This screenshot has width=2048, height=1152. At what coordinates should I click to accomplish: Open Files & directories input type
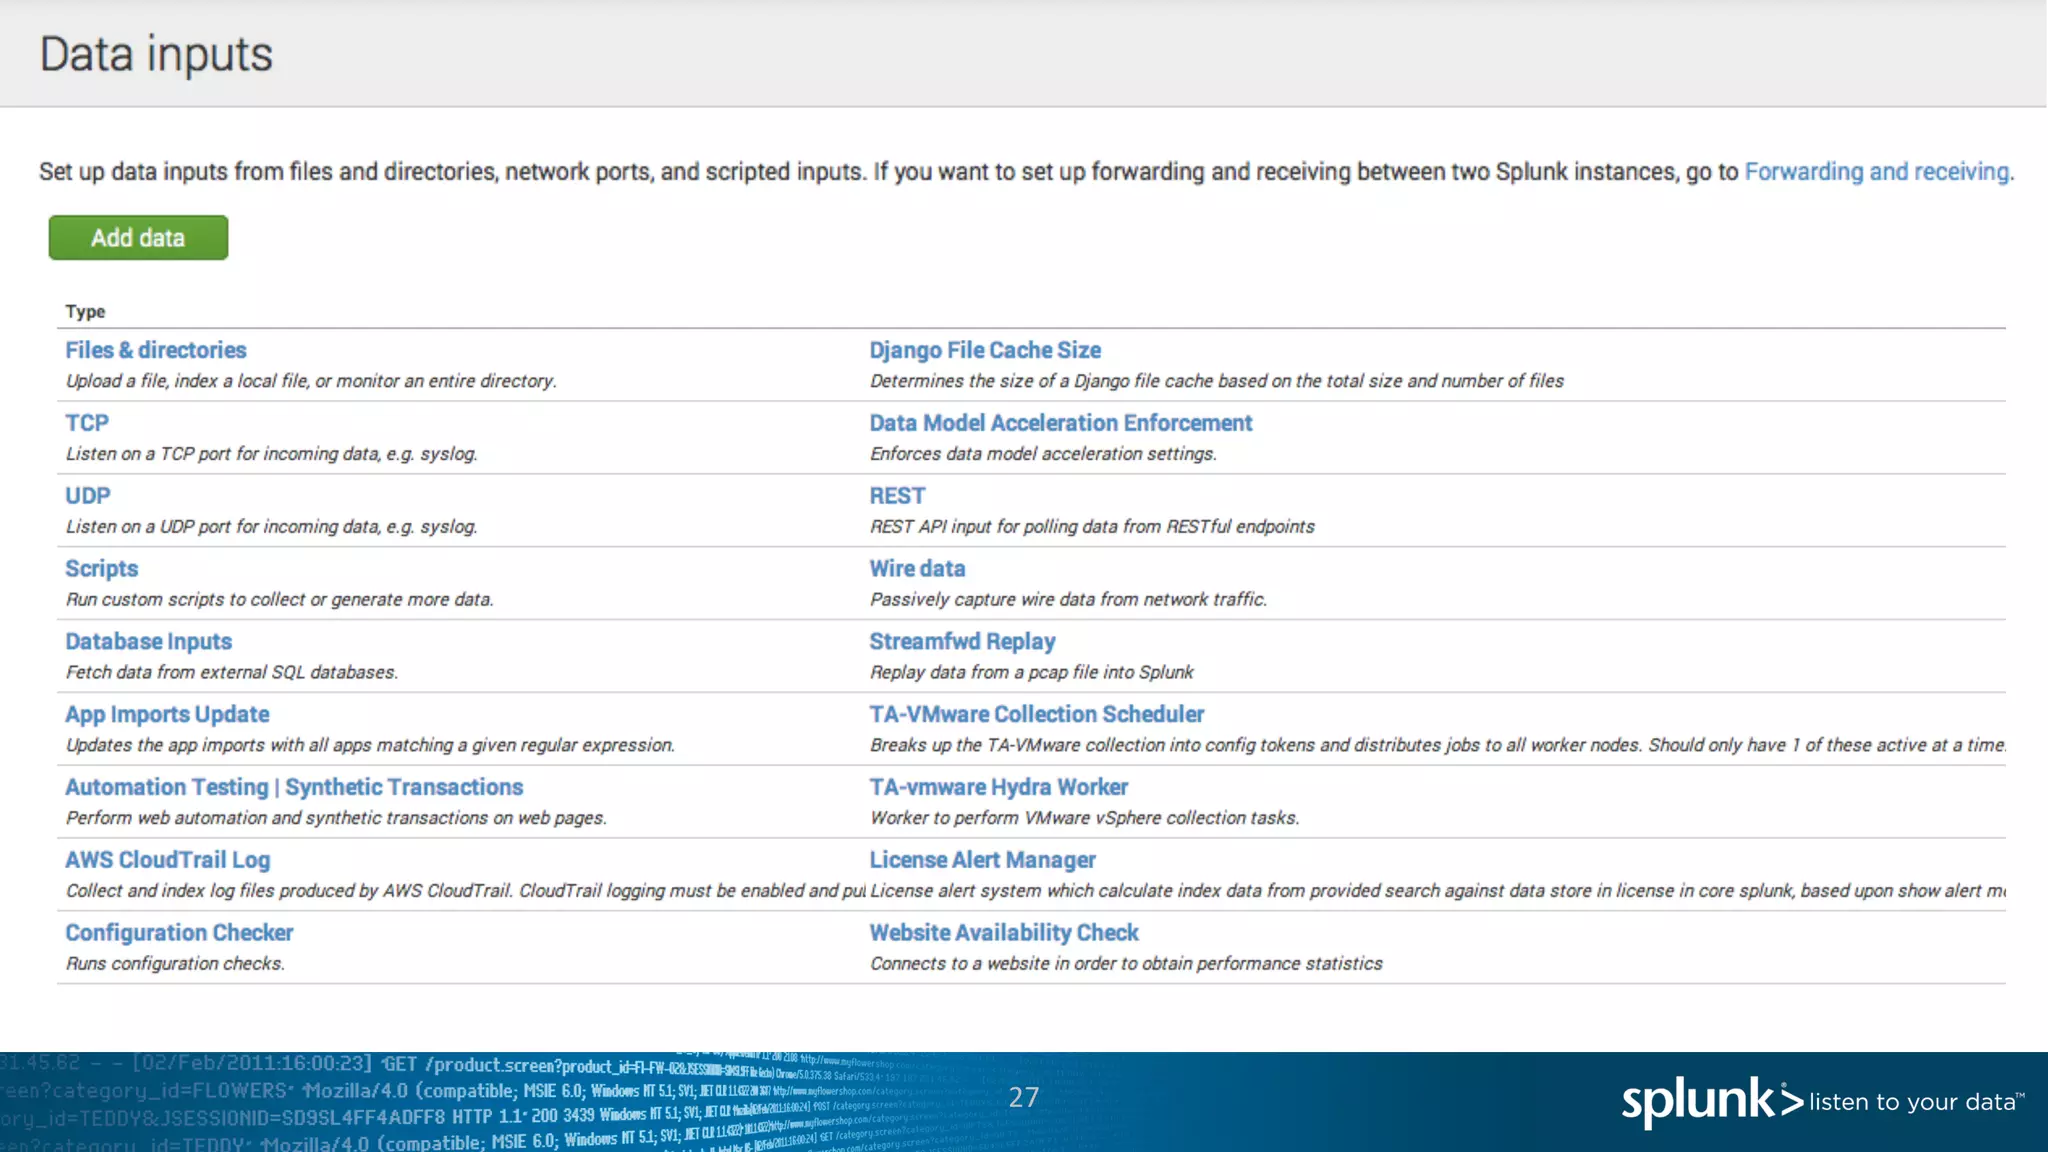click(155, 350)
